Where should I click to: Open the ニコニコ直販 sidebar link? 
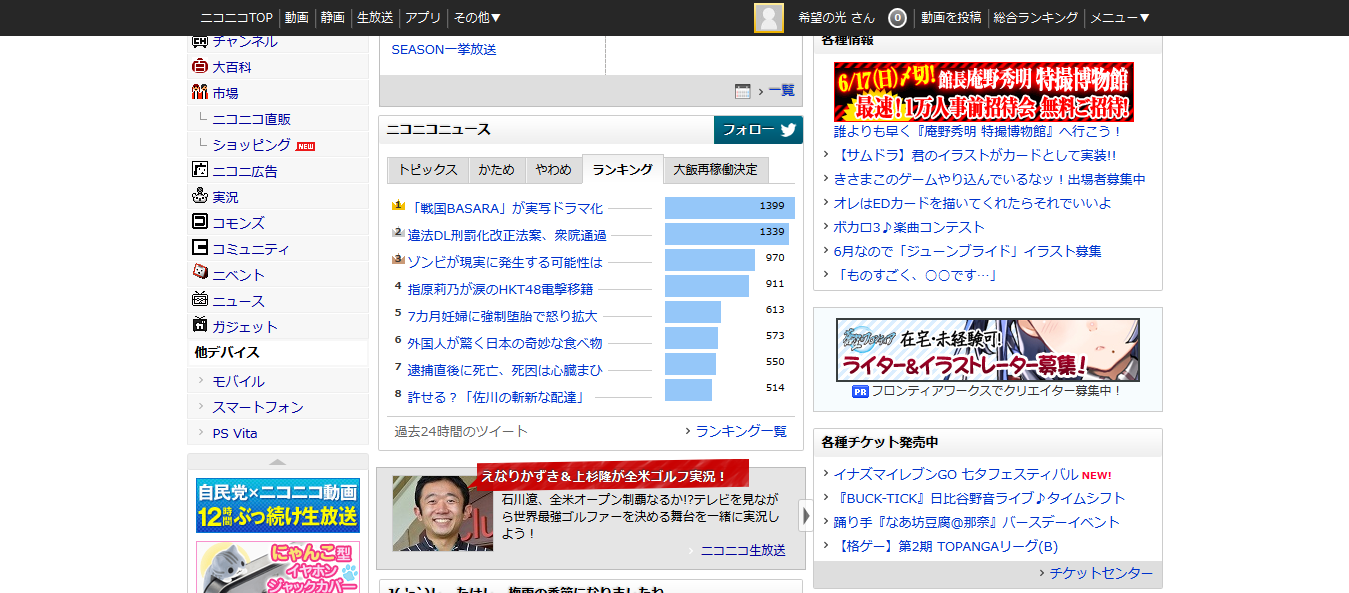pyautogui.click(x=252, y=119)
